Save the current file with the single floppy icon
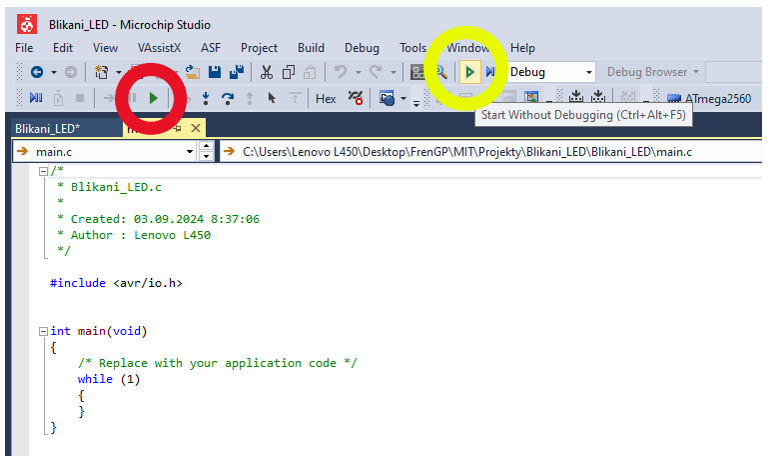Viewport: 778px width, 459px height. click(x=214, y=72)
